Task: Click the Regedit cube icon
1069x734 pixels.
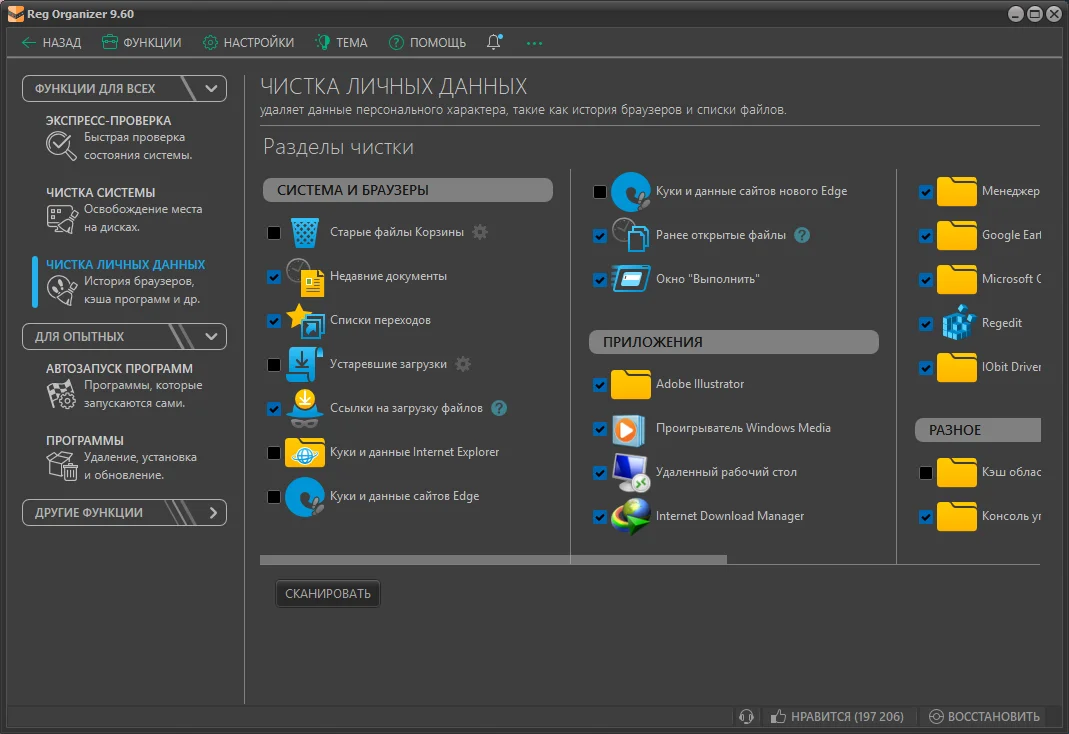Action: tap(957, 324)
